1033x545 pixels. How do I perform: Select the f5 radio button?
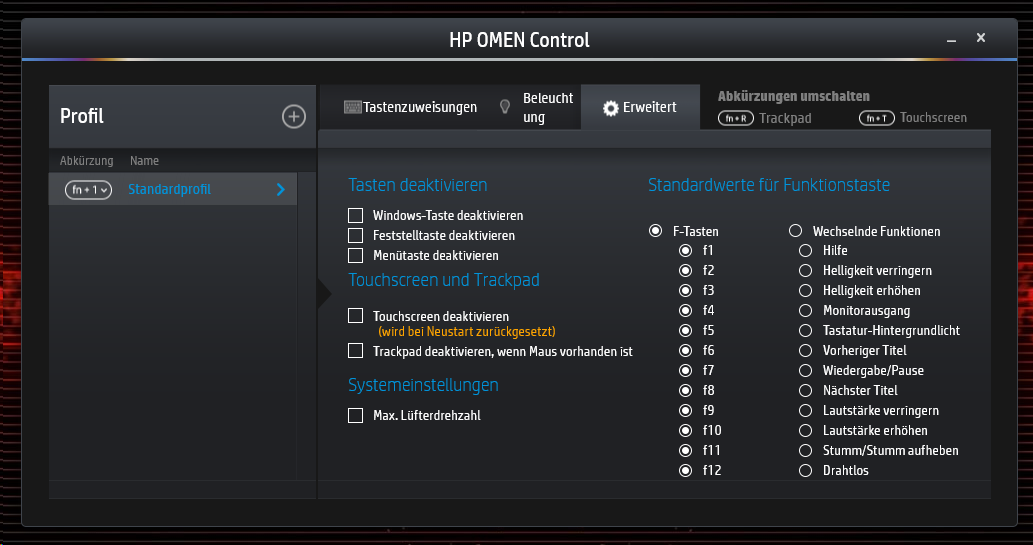point(686,330)
